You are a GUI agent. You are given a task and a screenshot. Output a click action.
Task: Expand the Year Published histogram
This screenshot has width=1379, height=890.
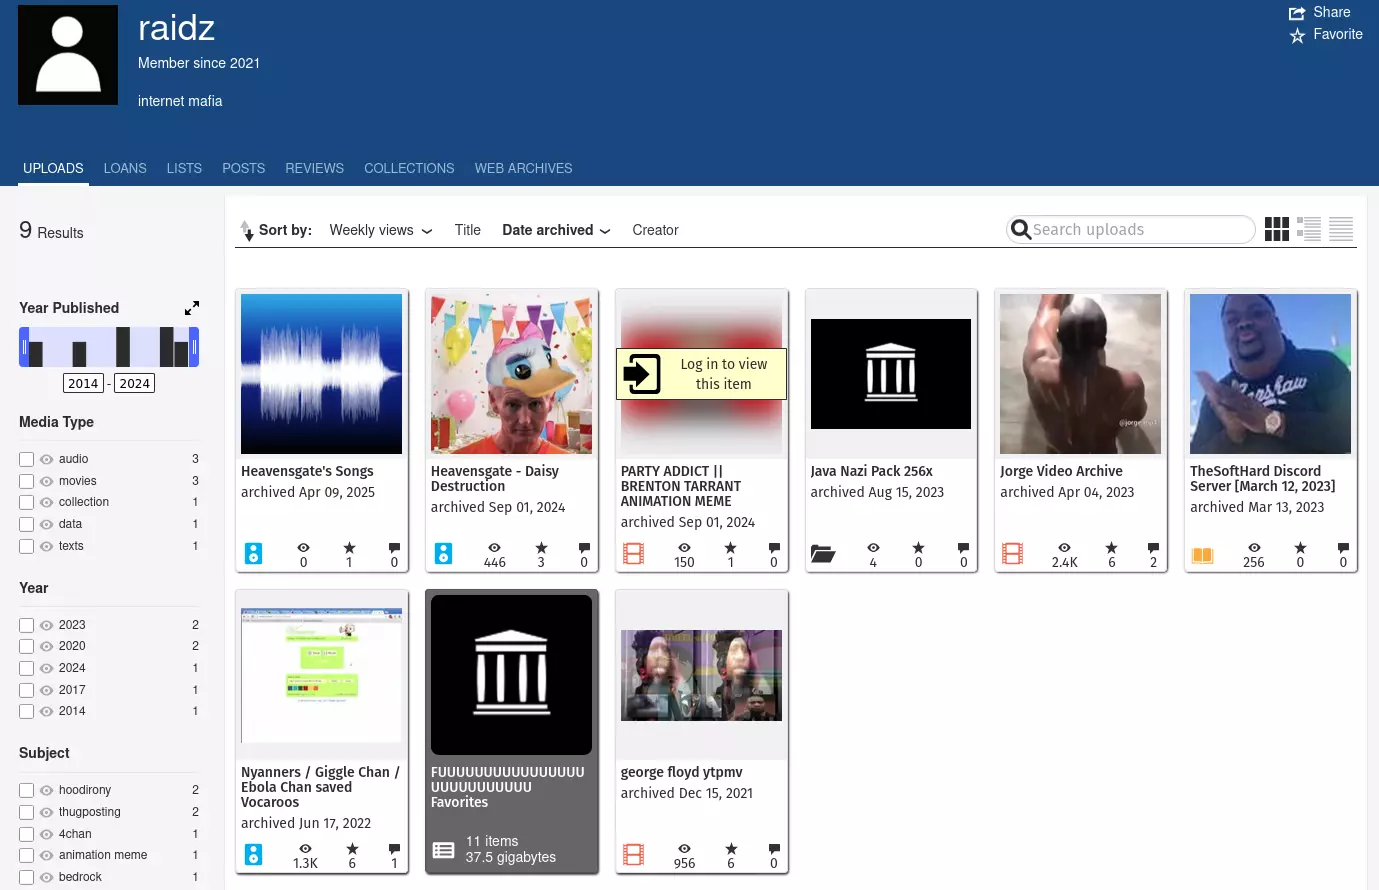point(192,308)
